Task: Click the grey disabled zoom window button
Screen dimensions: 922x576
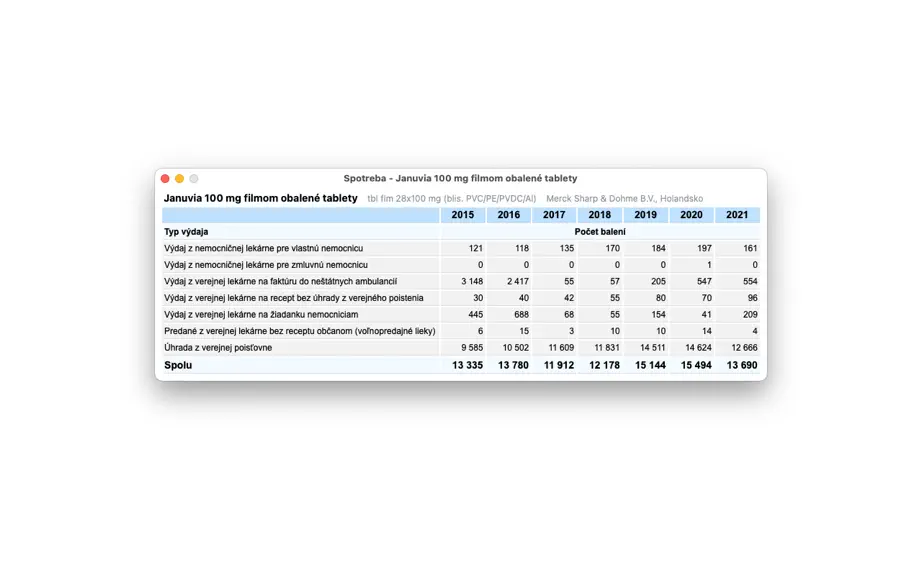Action: point(193,179)
